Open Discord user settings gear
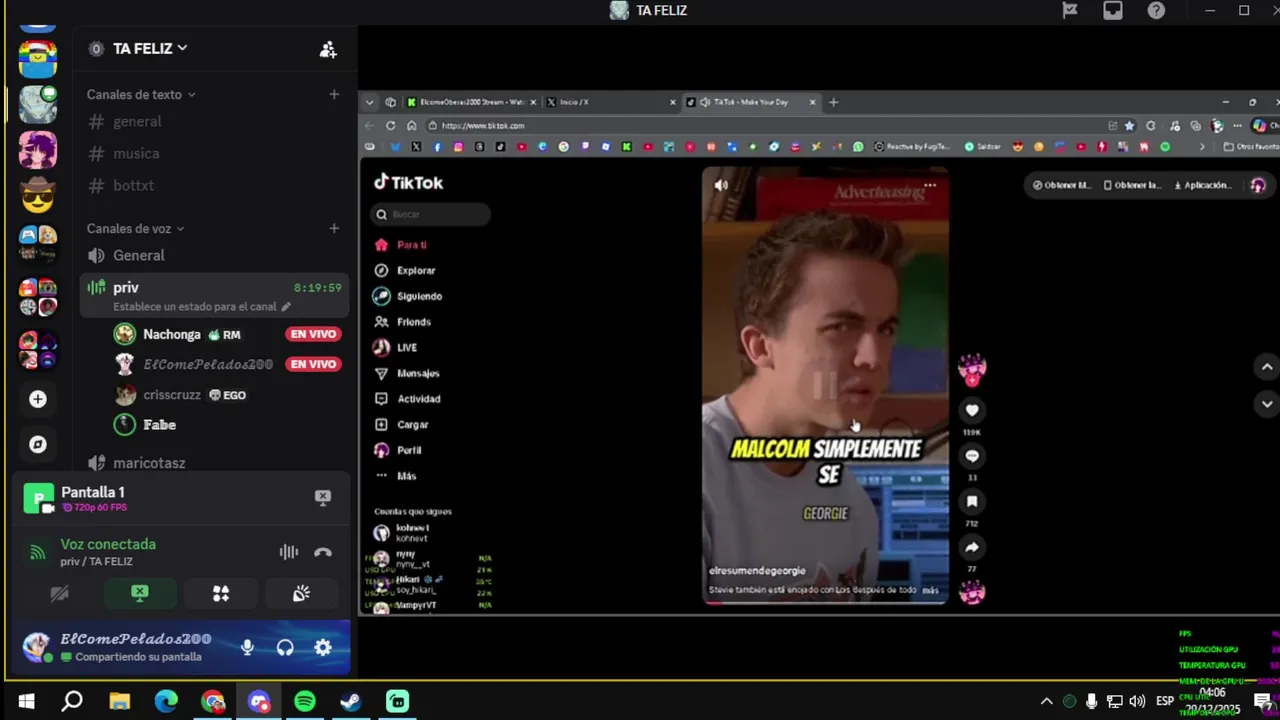 pos(323,647)
